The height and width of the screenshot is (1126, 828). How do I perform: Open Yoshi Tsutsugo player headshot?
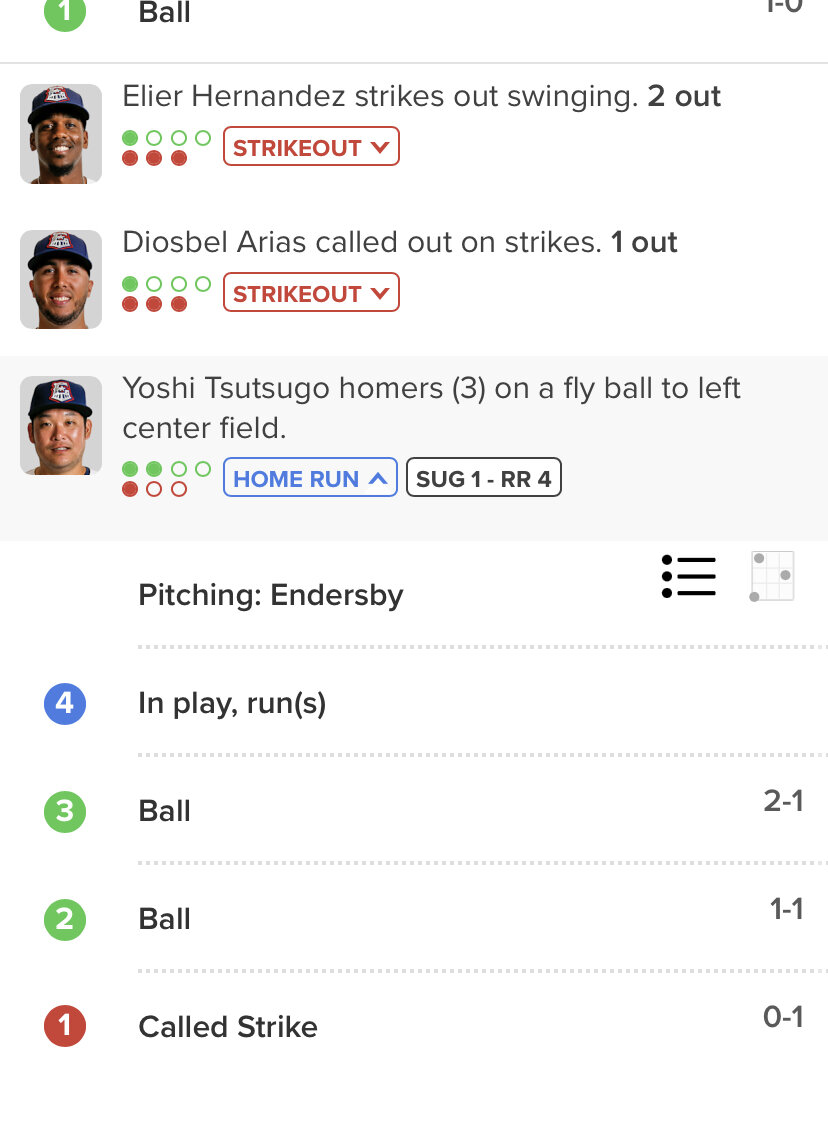pyautogui.click(x=61, y=426)
